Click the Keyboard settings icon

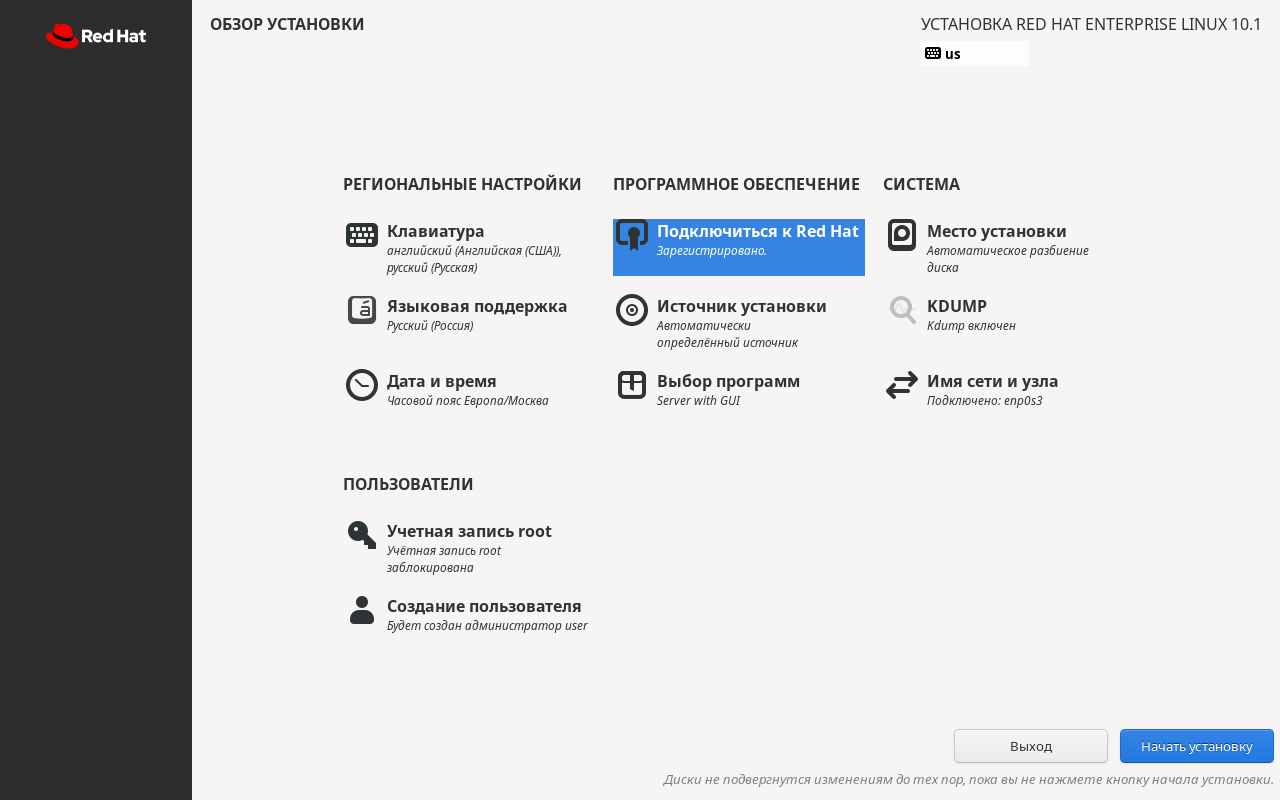pyautogui.click(x=362, y=235)
